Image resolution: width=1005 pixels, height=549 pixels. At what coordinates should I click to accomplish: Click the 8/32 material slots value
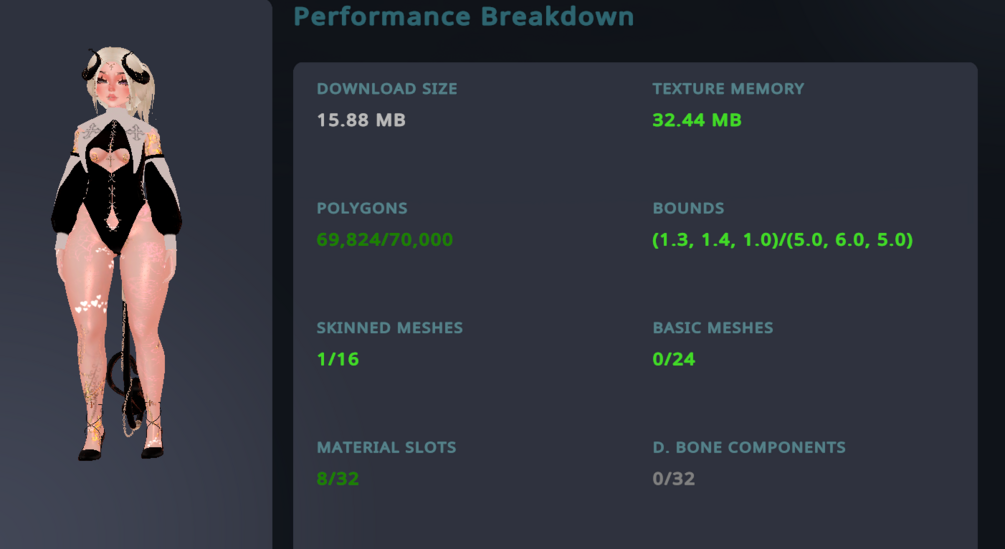pyautogui.click(x=338, y=479)
